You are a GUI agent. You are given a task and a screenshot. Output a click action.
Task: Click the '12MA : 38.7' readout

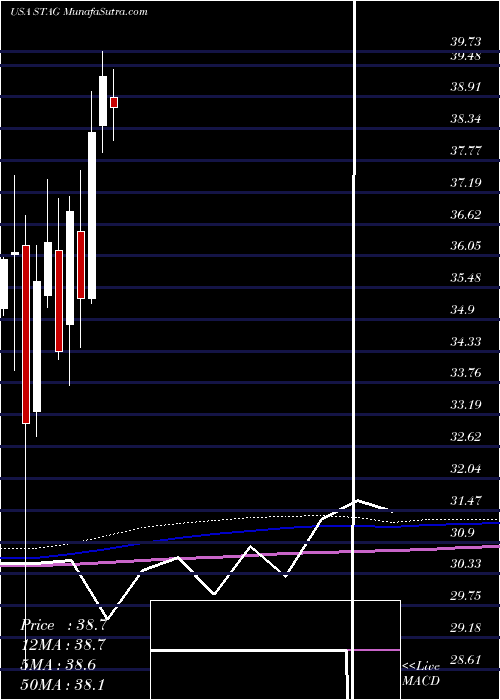[63, 645]
